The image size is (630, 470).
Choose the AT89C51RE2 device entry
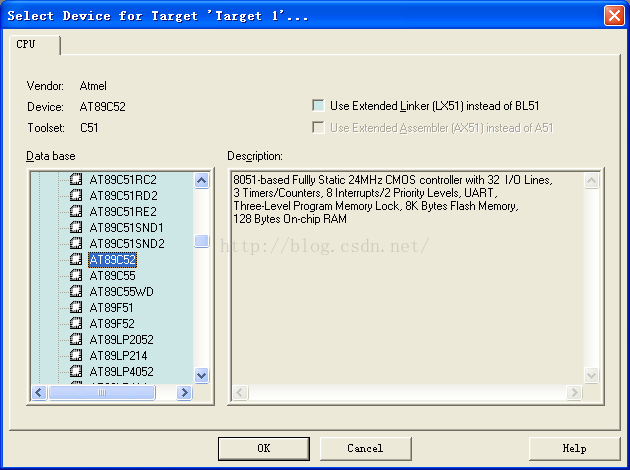(123, 212)
